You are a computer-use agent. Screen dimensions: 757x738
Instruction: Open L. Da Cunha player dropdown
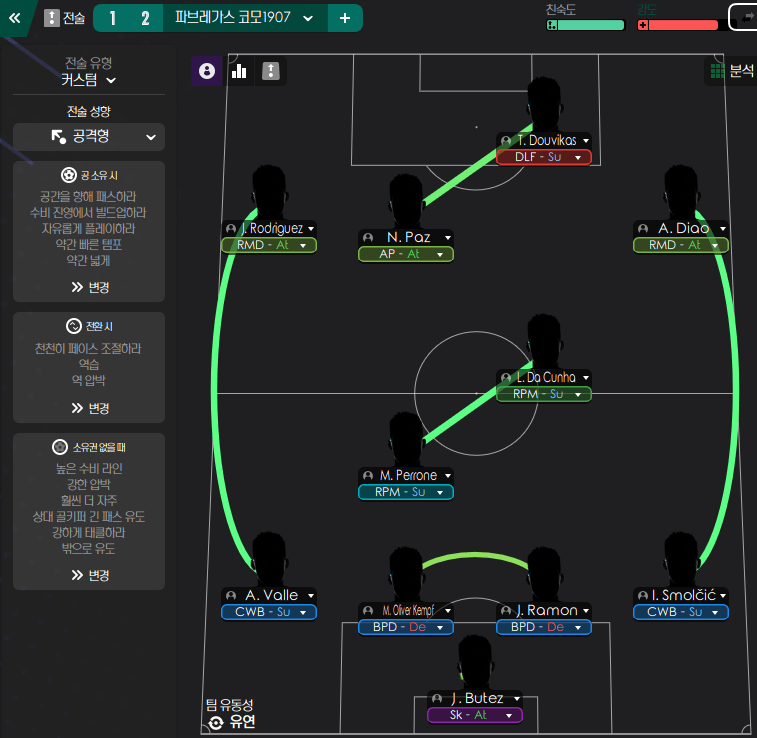tap(586, 377)
